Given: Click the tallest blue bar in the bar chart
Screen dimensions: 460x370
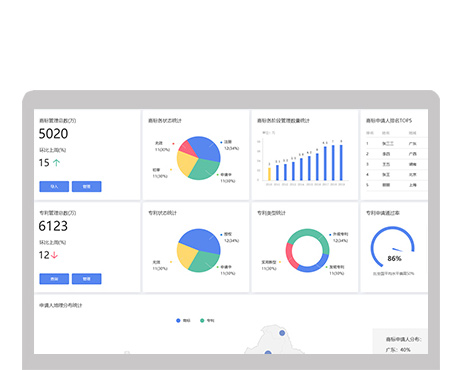Looking at the screenshot, I should pos(341,162).
